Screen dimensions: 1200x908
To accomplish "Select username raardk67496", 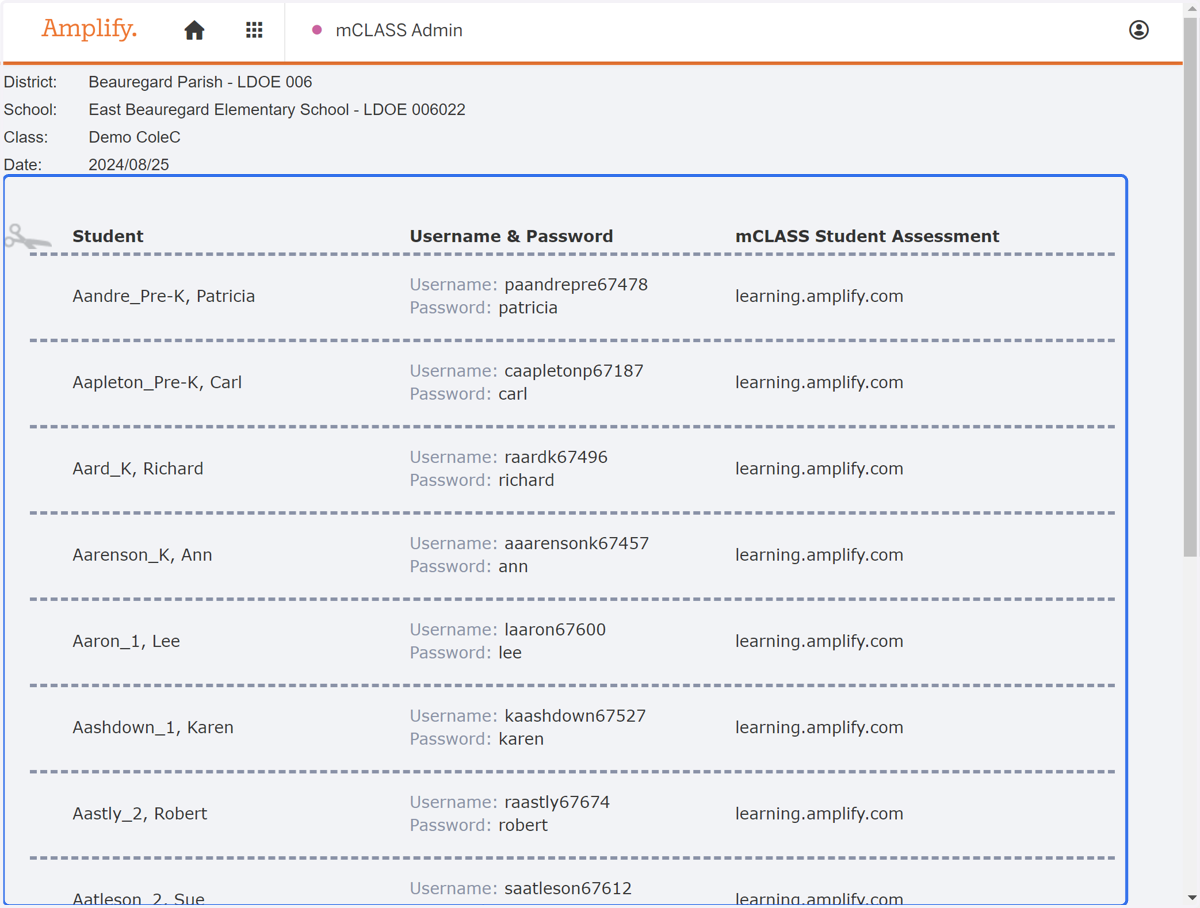I will pos(556,457).
